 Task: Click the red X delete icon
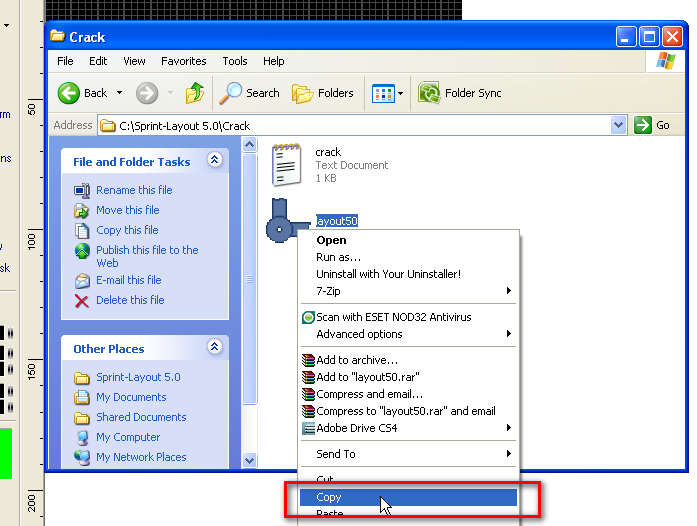82,301
